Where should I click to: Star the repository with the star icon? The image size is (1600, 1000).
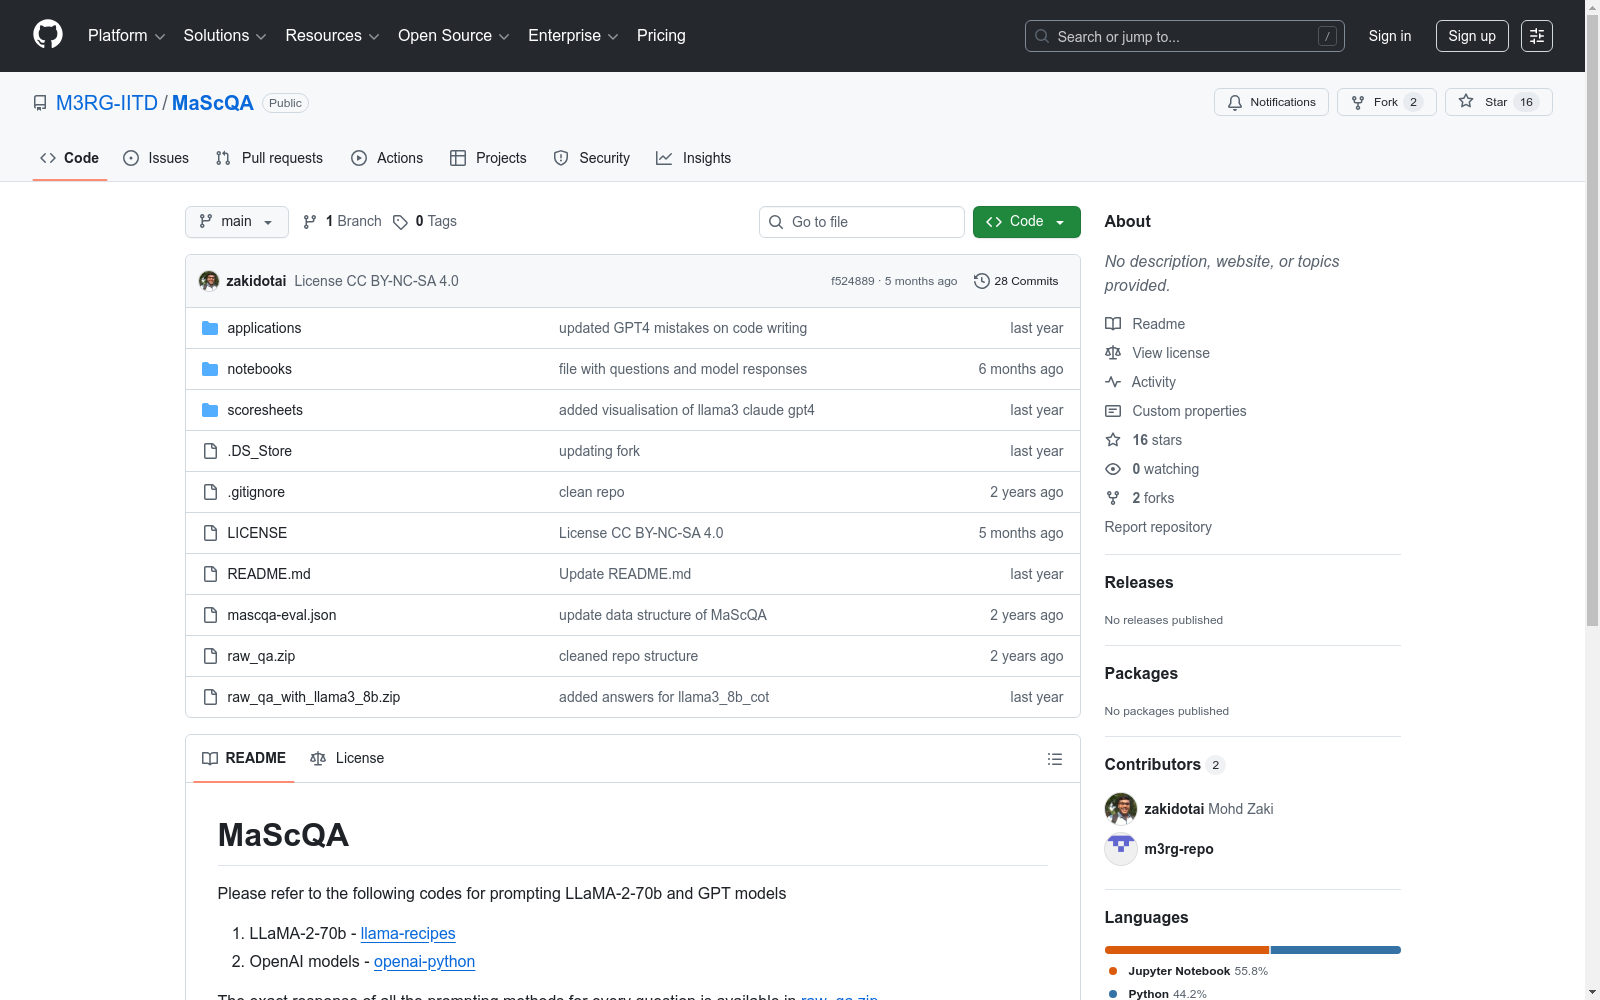[1466, 101]
